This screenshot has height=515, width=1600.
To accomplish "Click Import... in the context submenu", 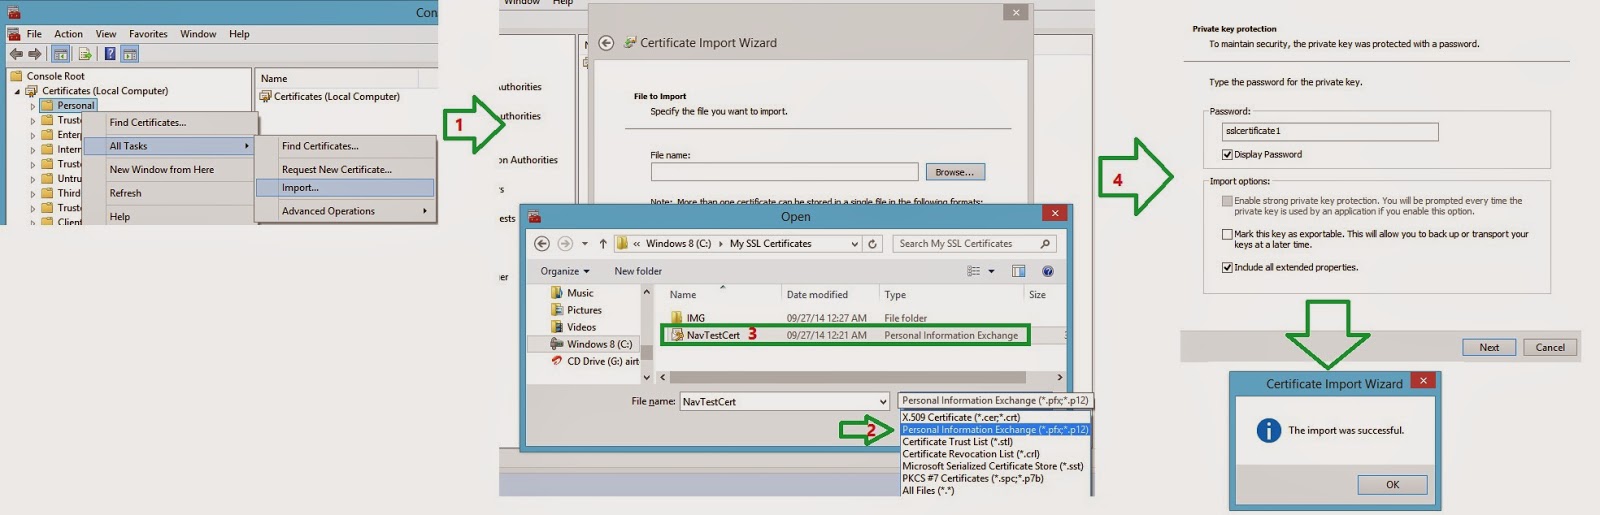I will click(345, 188).
